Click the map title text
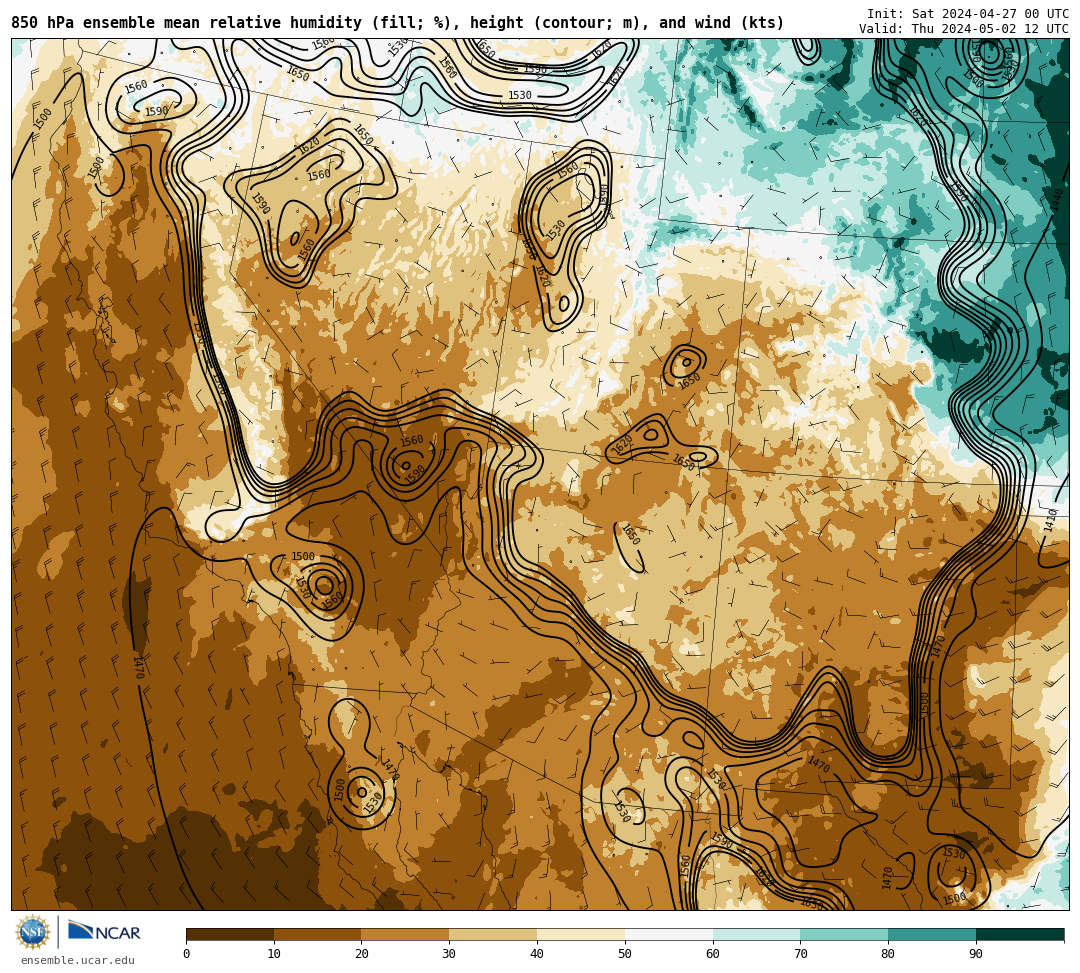 (x=397, y=23)
